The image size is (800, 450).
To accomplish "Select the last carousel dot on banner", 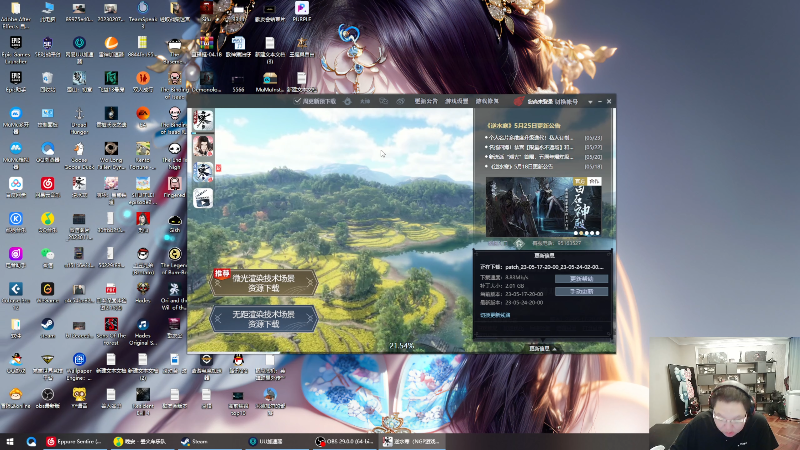I will pos(597,233).
